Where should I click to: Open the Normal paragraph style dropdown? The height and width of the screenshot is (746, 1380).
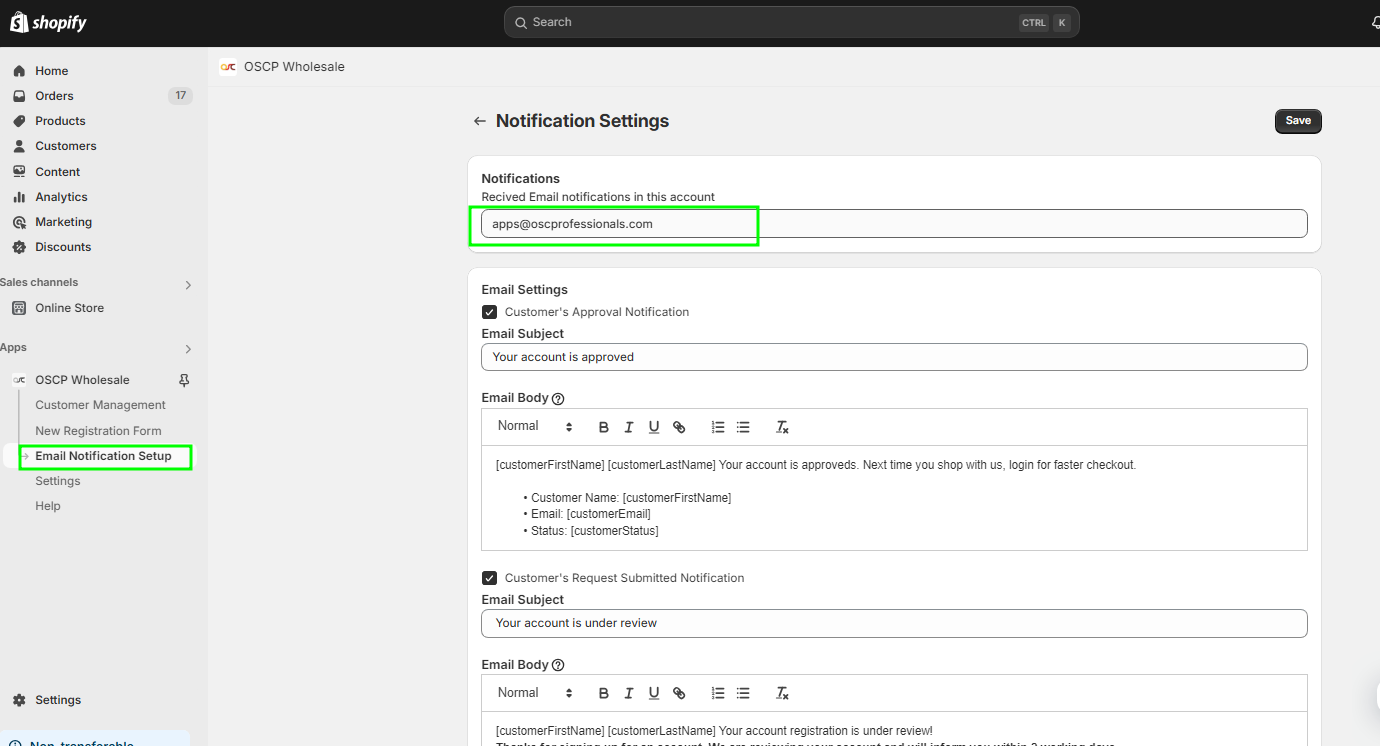point(533,426)
